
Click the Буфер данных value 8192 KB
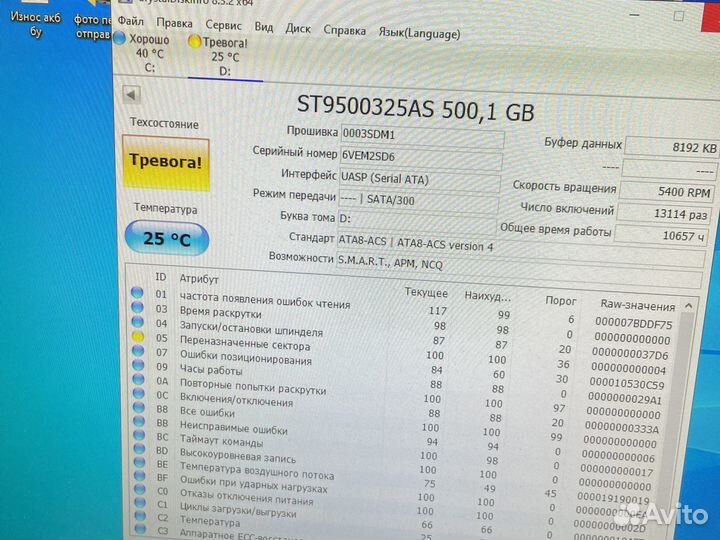click(671, 147)
